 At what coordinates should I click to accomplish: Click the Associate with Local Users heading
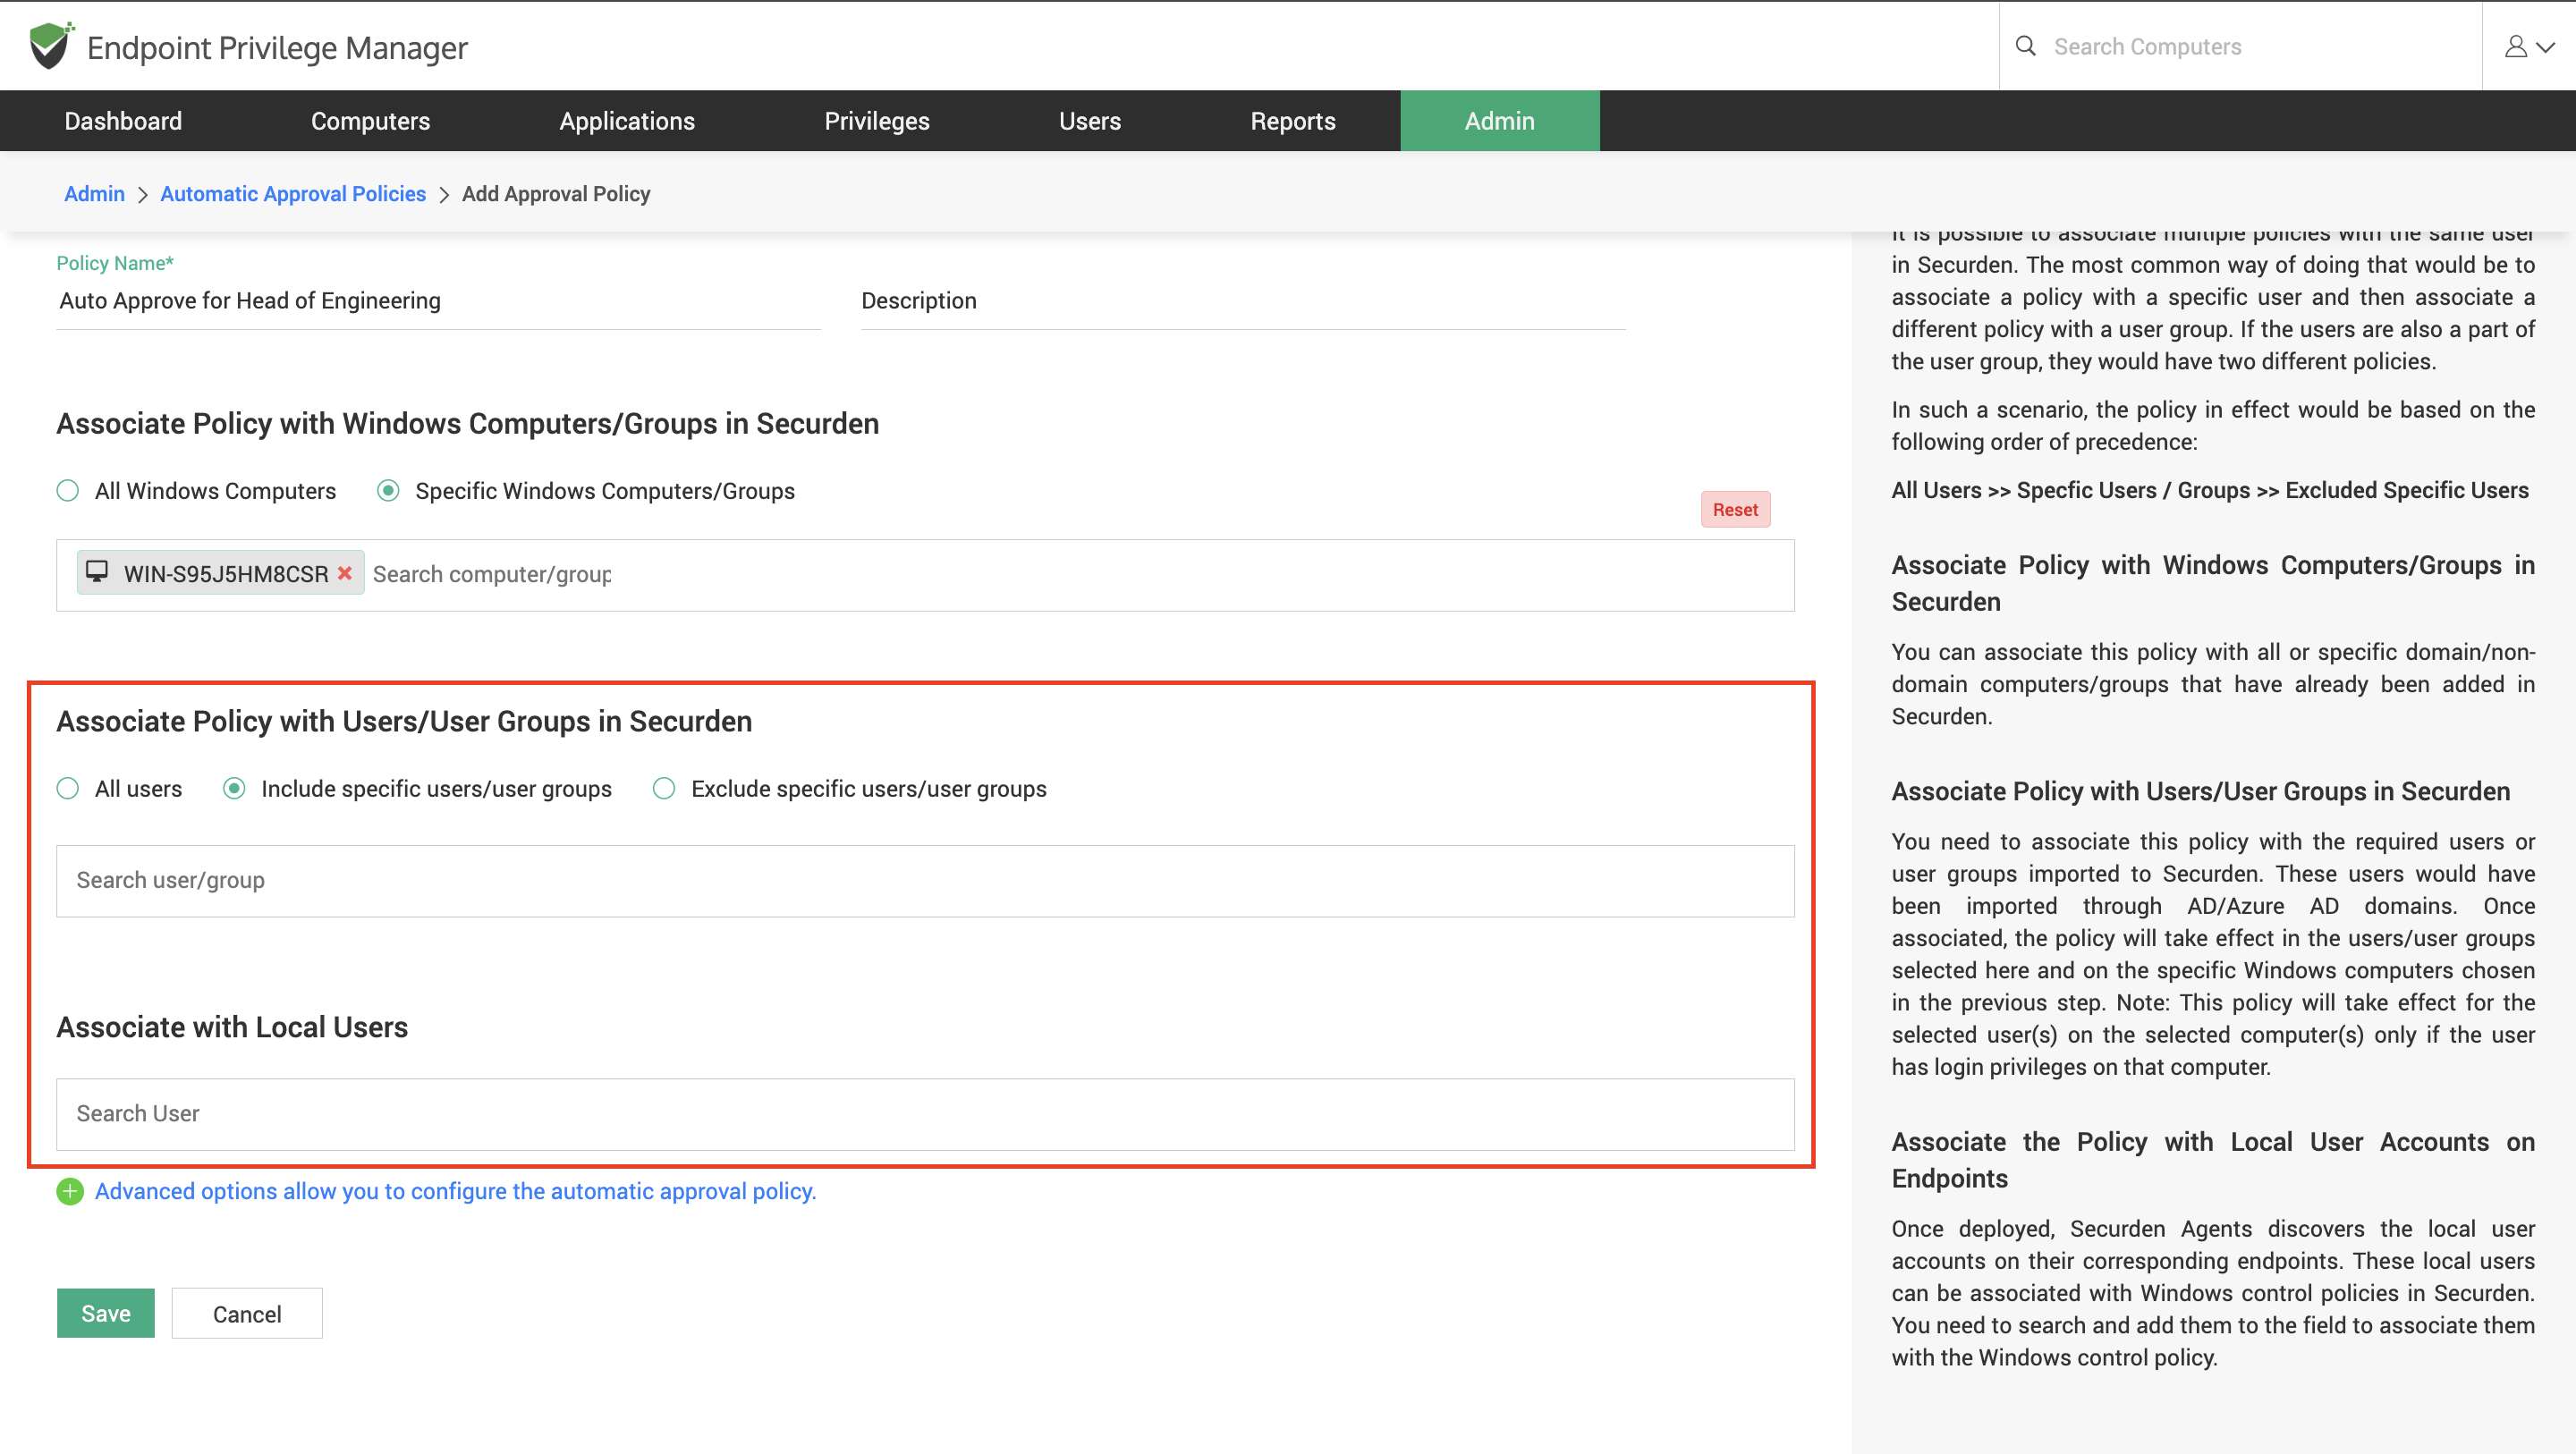(x=232, y=1027)
